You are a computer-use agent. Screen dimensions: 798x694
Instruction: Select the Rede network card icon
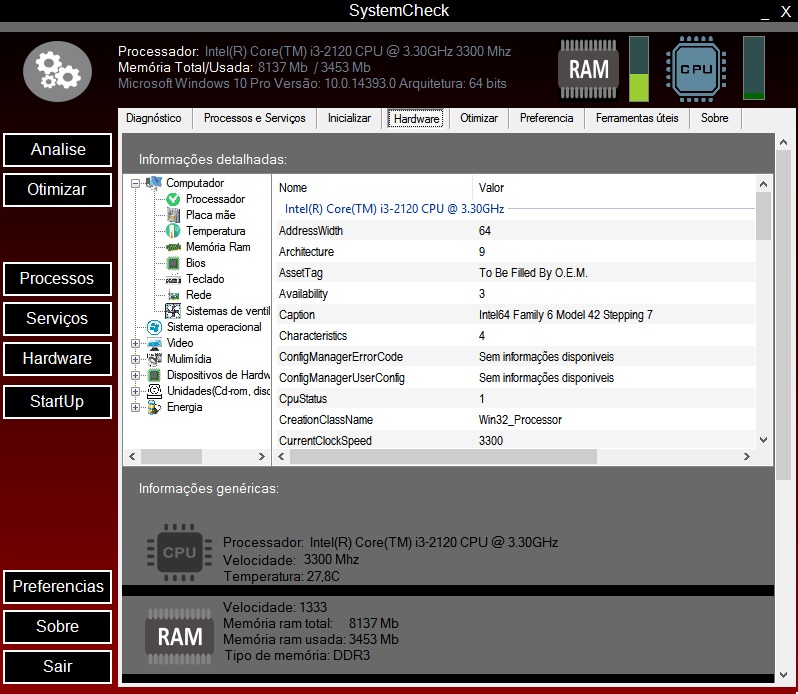point(173,295)
